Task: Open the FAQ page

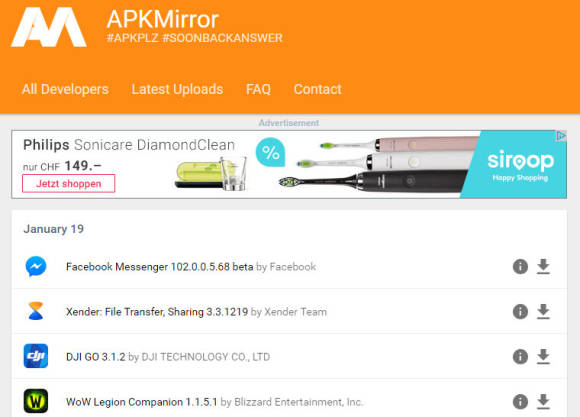Action: pyautogui.click(x=258, y=89)
